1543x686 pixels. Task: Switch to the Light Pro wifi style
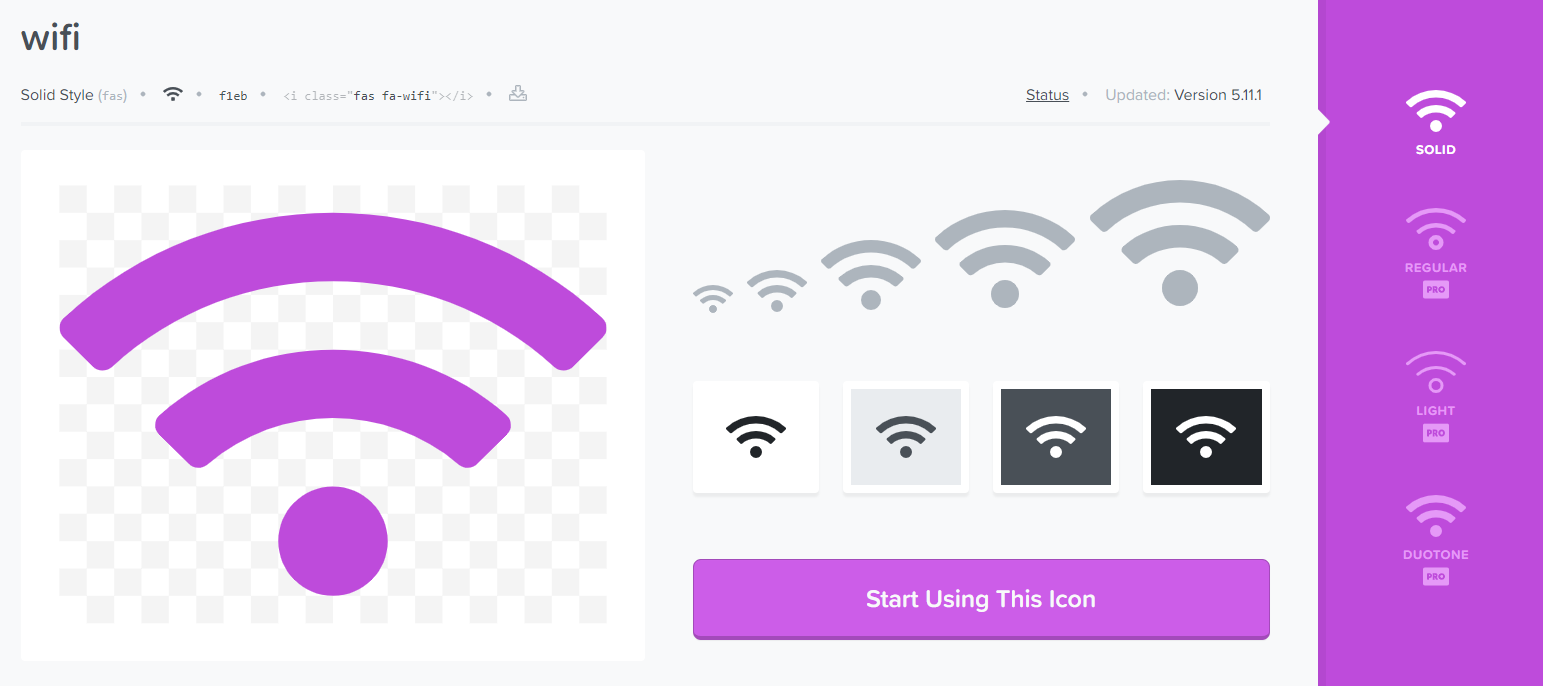(x=1435, y=395)
